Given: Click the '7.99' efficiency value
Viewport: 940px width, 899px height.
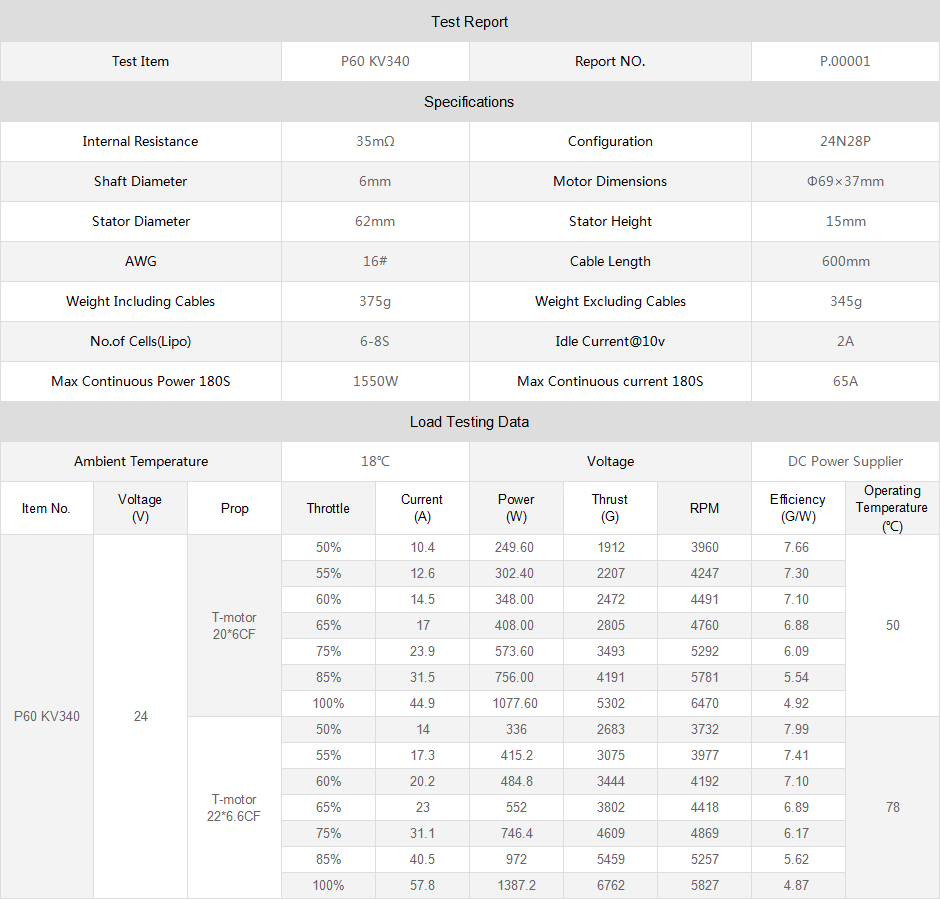Looking at the screenshot, I should coord(796,729).
